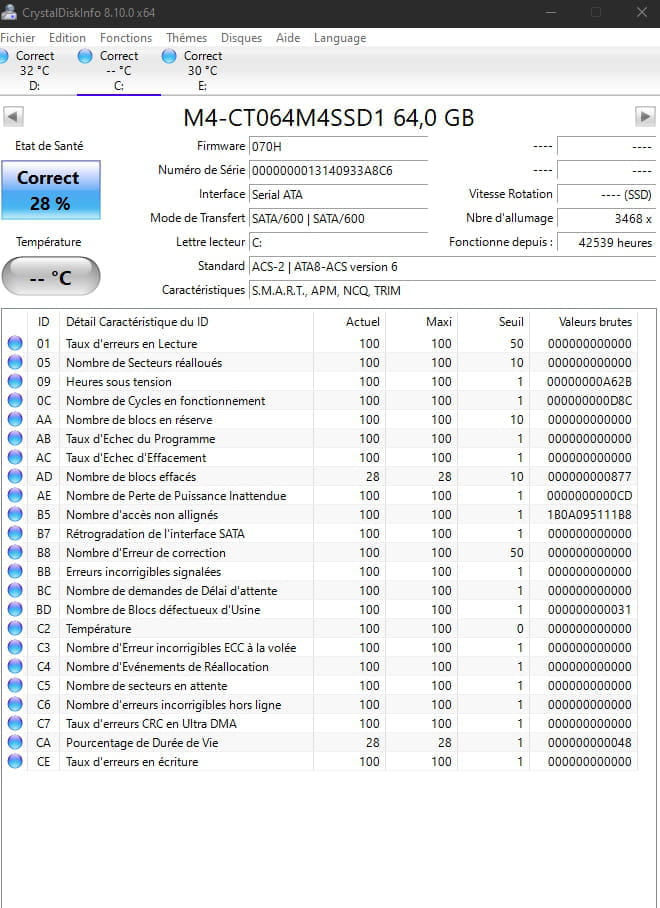Image resolution: width=660 pixels, height=908 pixels.
Task: Click status orb for Nombre d'accès non allignés
Action: coord(15,514)
